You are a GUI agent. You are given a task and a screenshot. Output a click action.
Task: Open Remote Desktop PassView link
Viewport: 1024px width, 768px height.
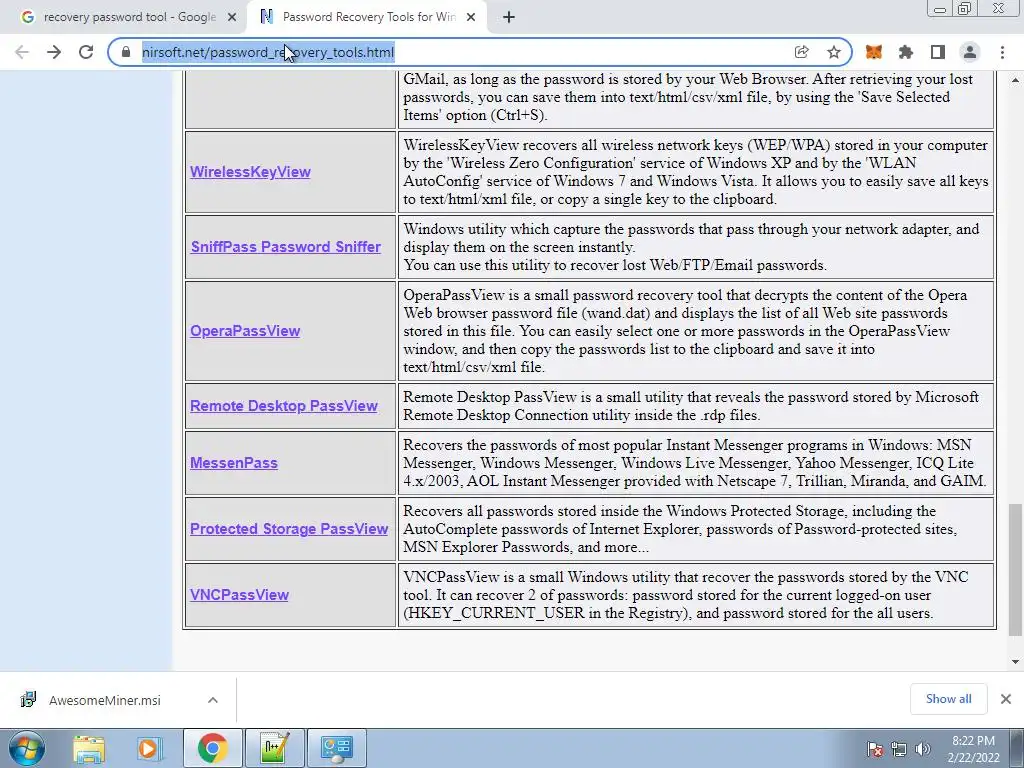pos(283,406)
